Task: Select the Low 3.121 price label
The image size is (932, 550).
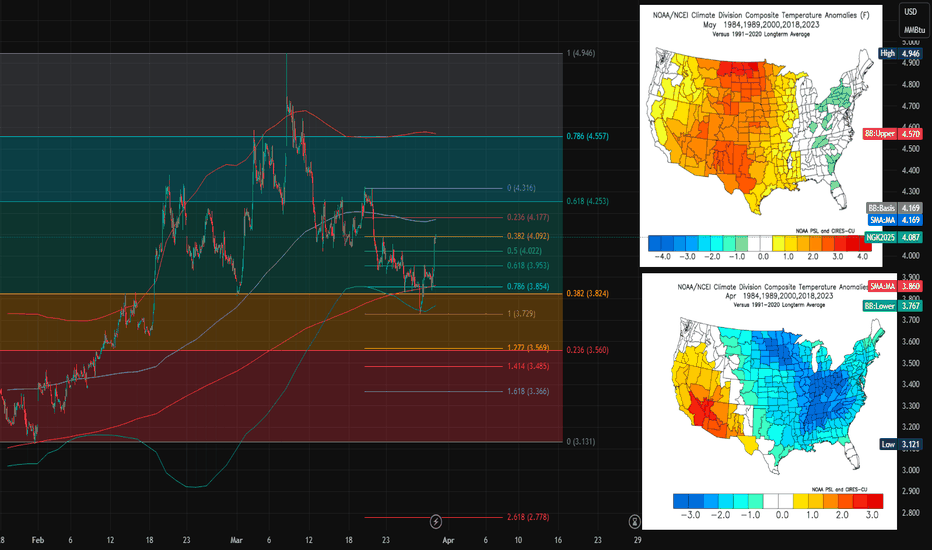Action: pos(900,444)
